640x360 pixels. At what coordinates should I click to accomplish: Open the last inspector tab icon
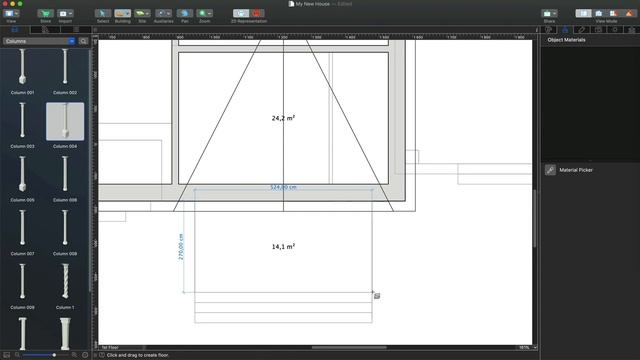click(x=631, y=29)
